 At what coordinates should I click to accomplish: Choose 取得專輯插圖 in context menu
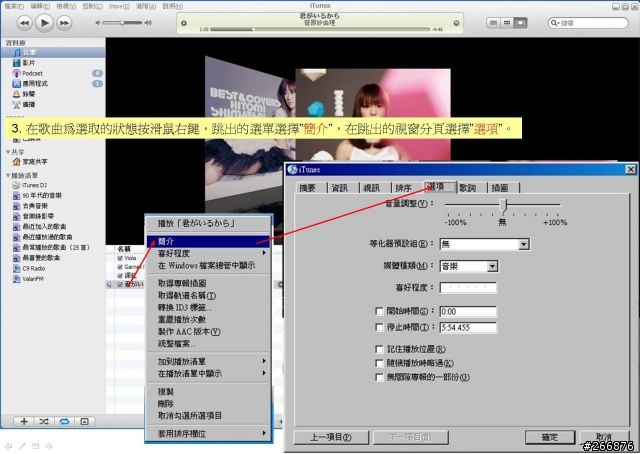point(208,283)
